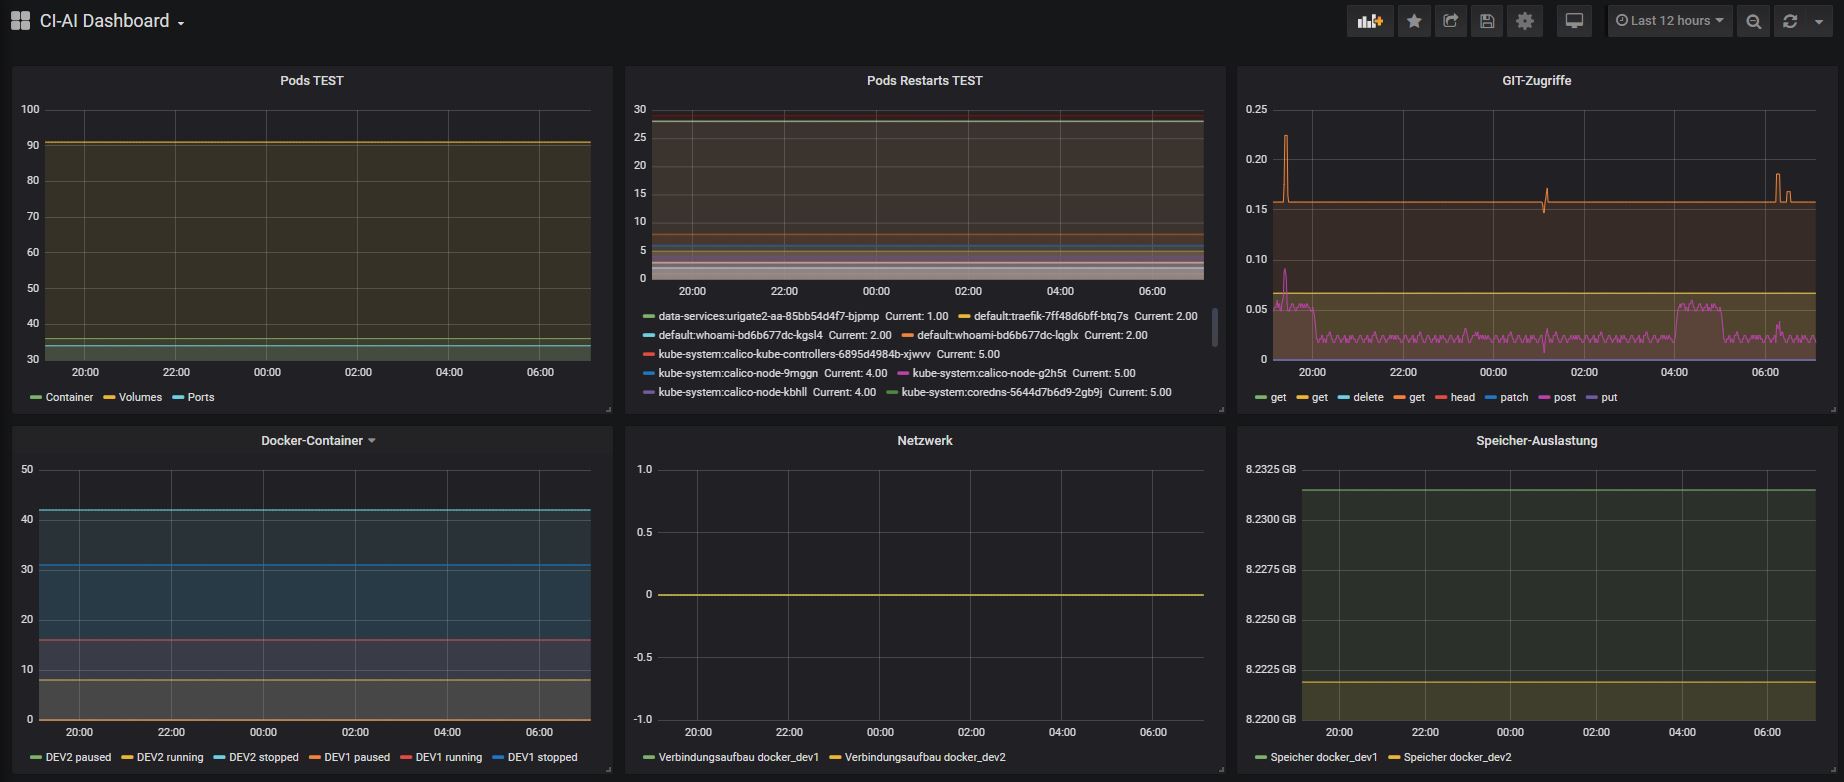Screen dimensions: 1844x782
Task: Toggle the DEV1 running series in legend
Action: pyautogui.click(x=448, y=757)
